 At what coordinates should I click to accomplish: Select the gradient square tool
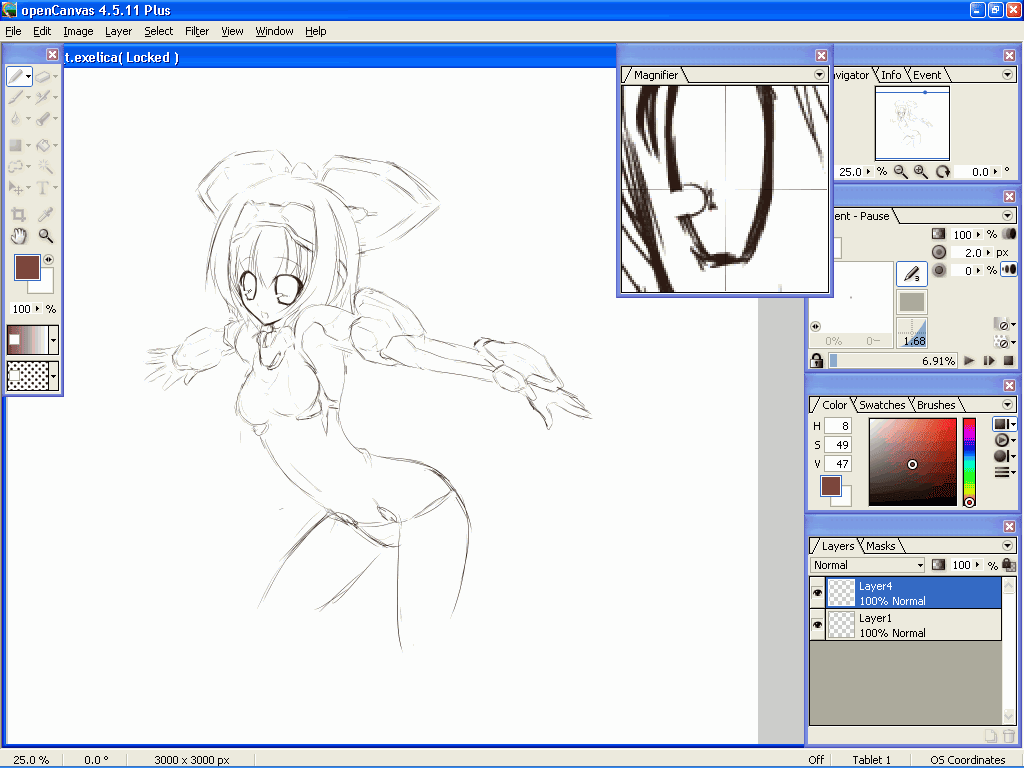click(15, 145)
